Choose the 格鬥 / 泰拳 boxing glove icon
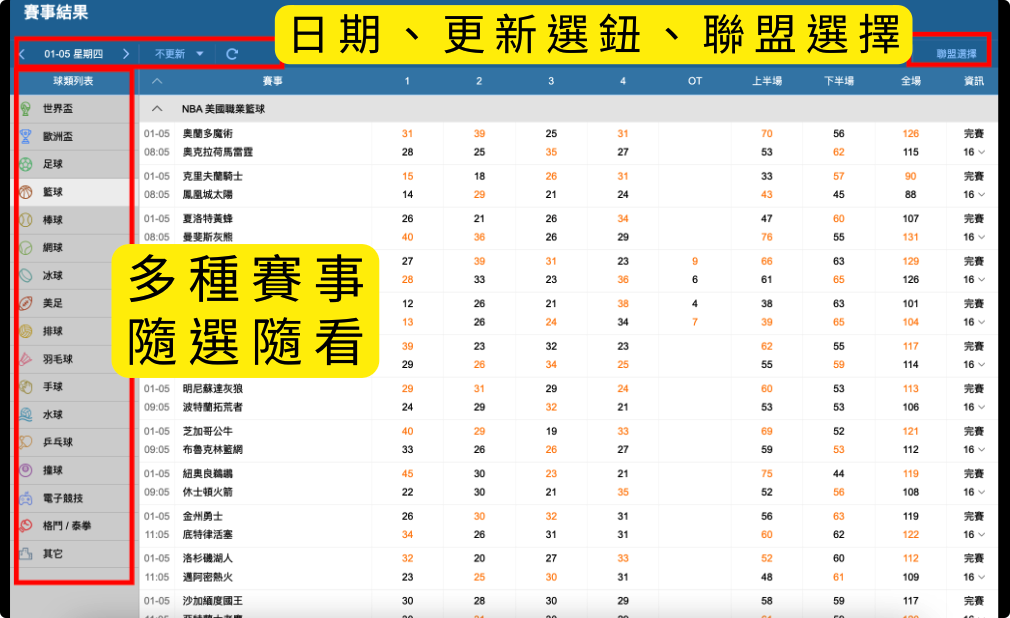1010x618 pixels. coord(25,526)
